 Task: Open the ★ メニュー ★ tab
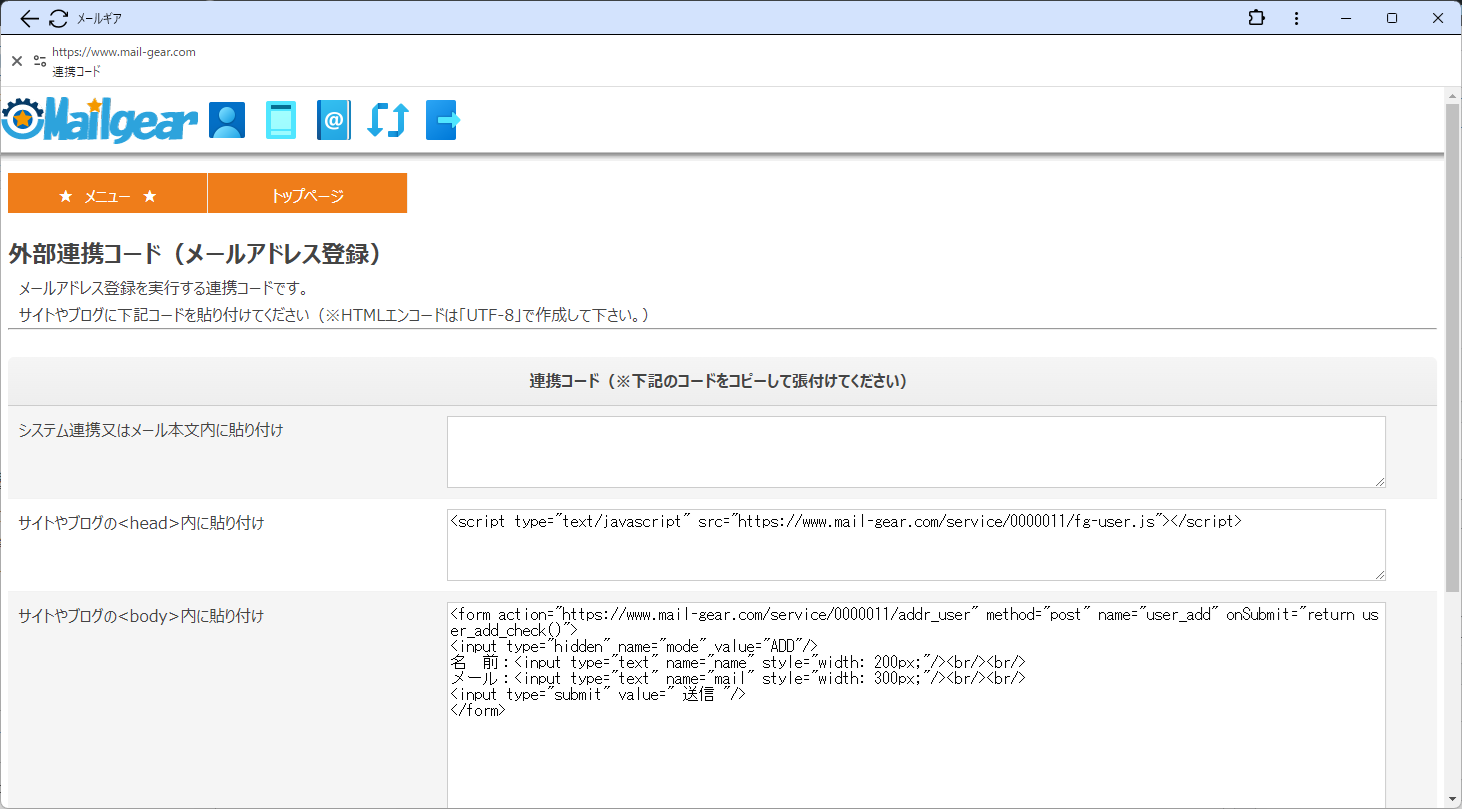(108, 193)
